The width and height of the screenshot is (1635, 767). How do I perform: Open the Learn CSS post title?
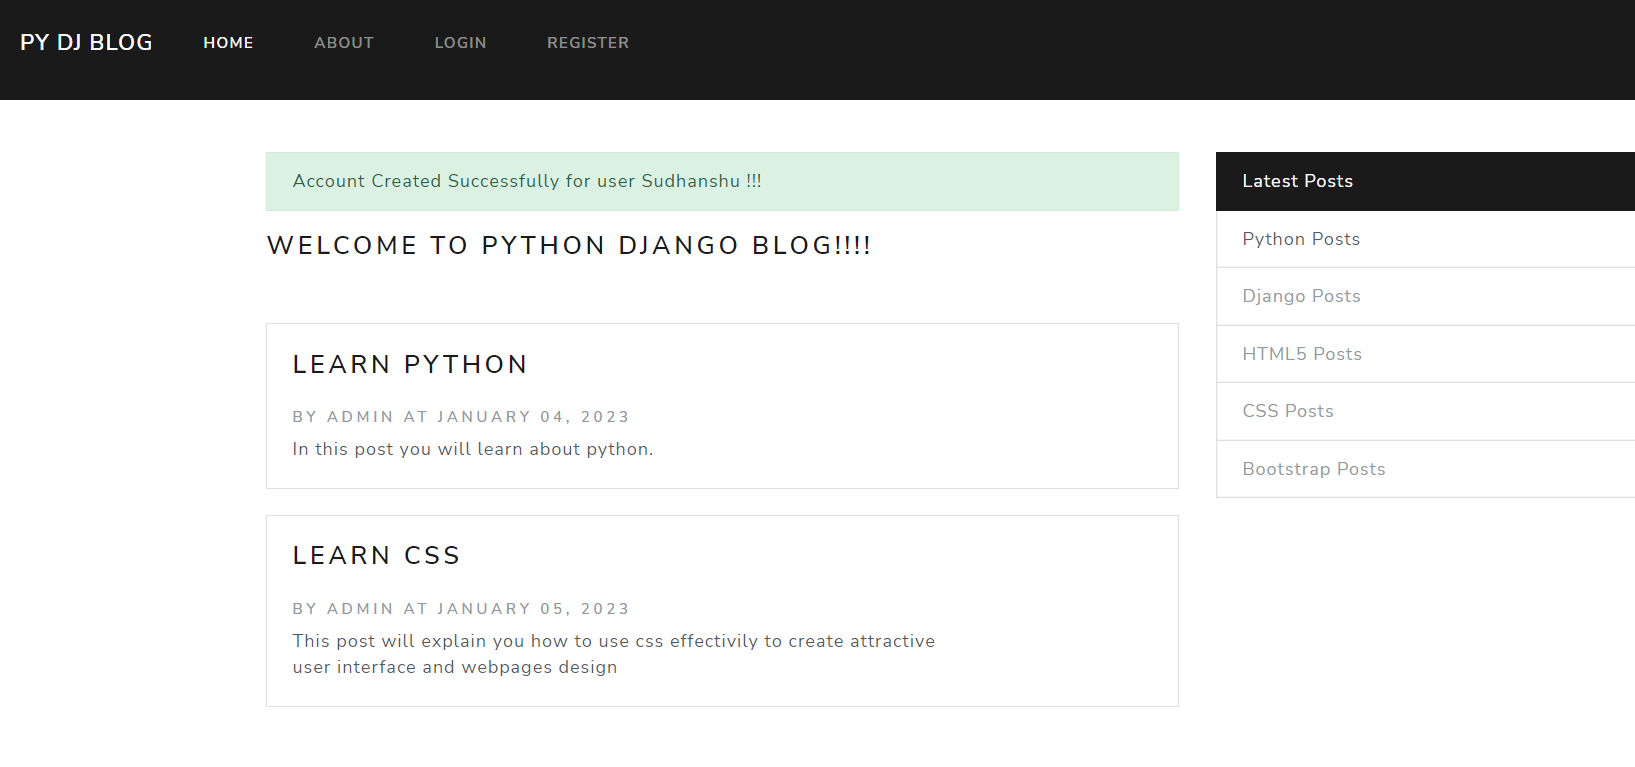[376, 555]
